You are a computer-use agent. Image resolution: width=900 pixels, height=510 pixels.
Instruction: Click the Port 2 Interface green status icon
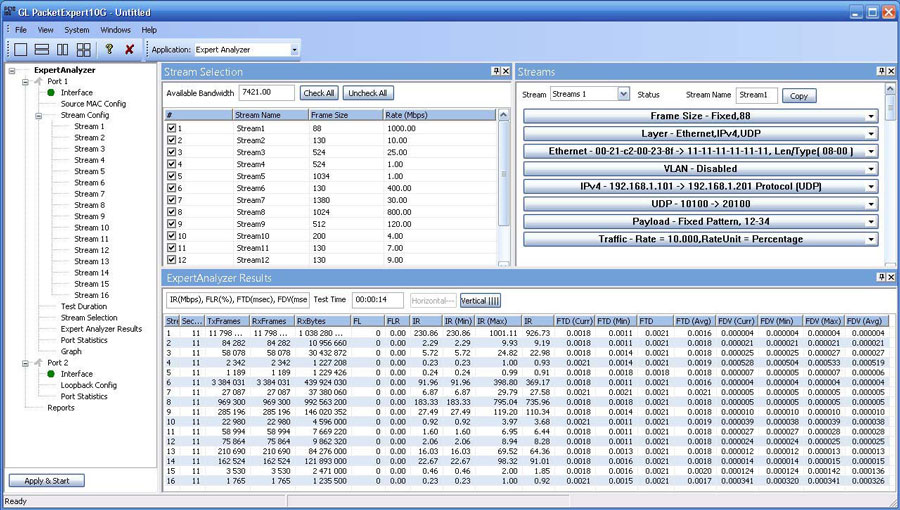click(x=51, y=373)
